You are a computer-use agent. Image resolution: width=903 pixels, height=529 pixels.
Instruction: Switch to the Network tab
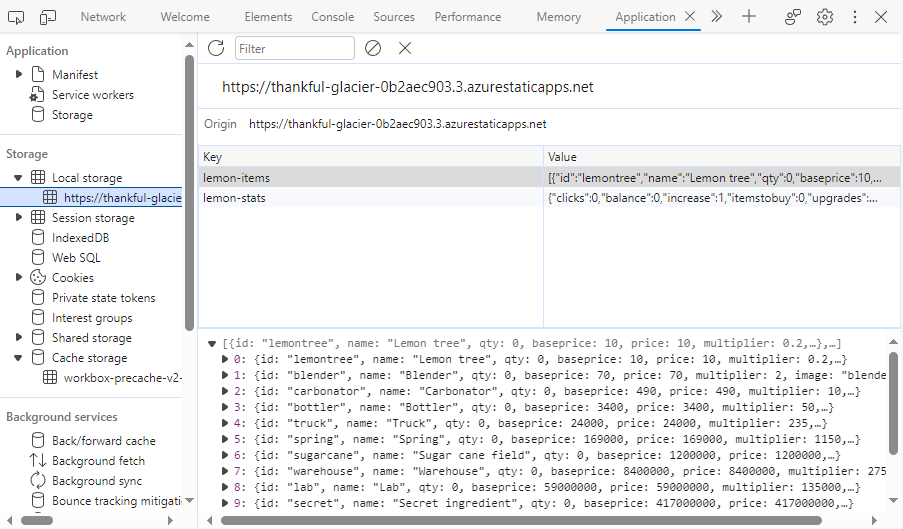click(x=103, y=17)
